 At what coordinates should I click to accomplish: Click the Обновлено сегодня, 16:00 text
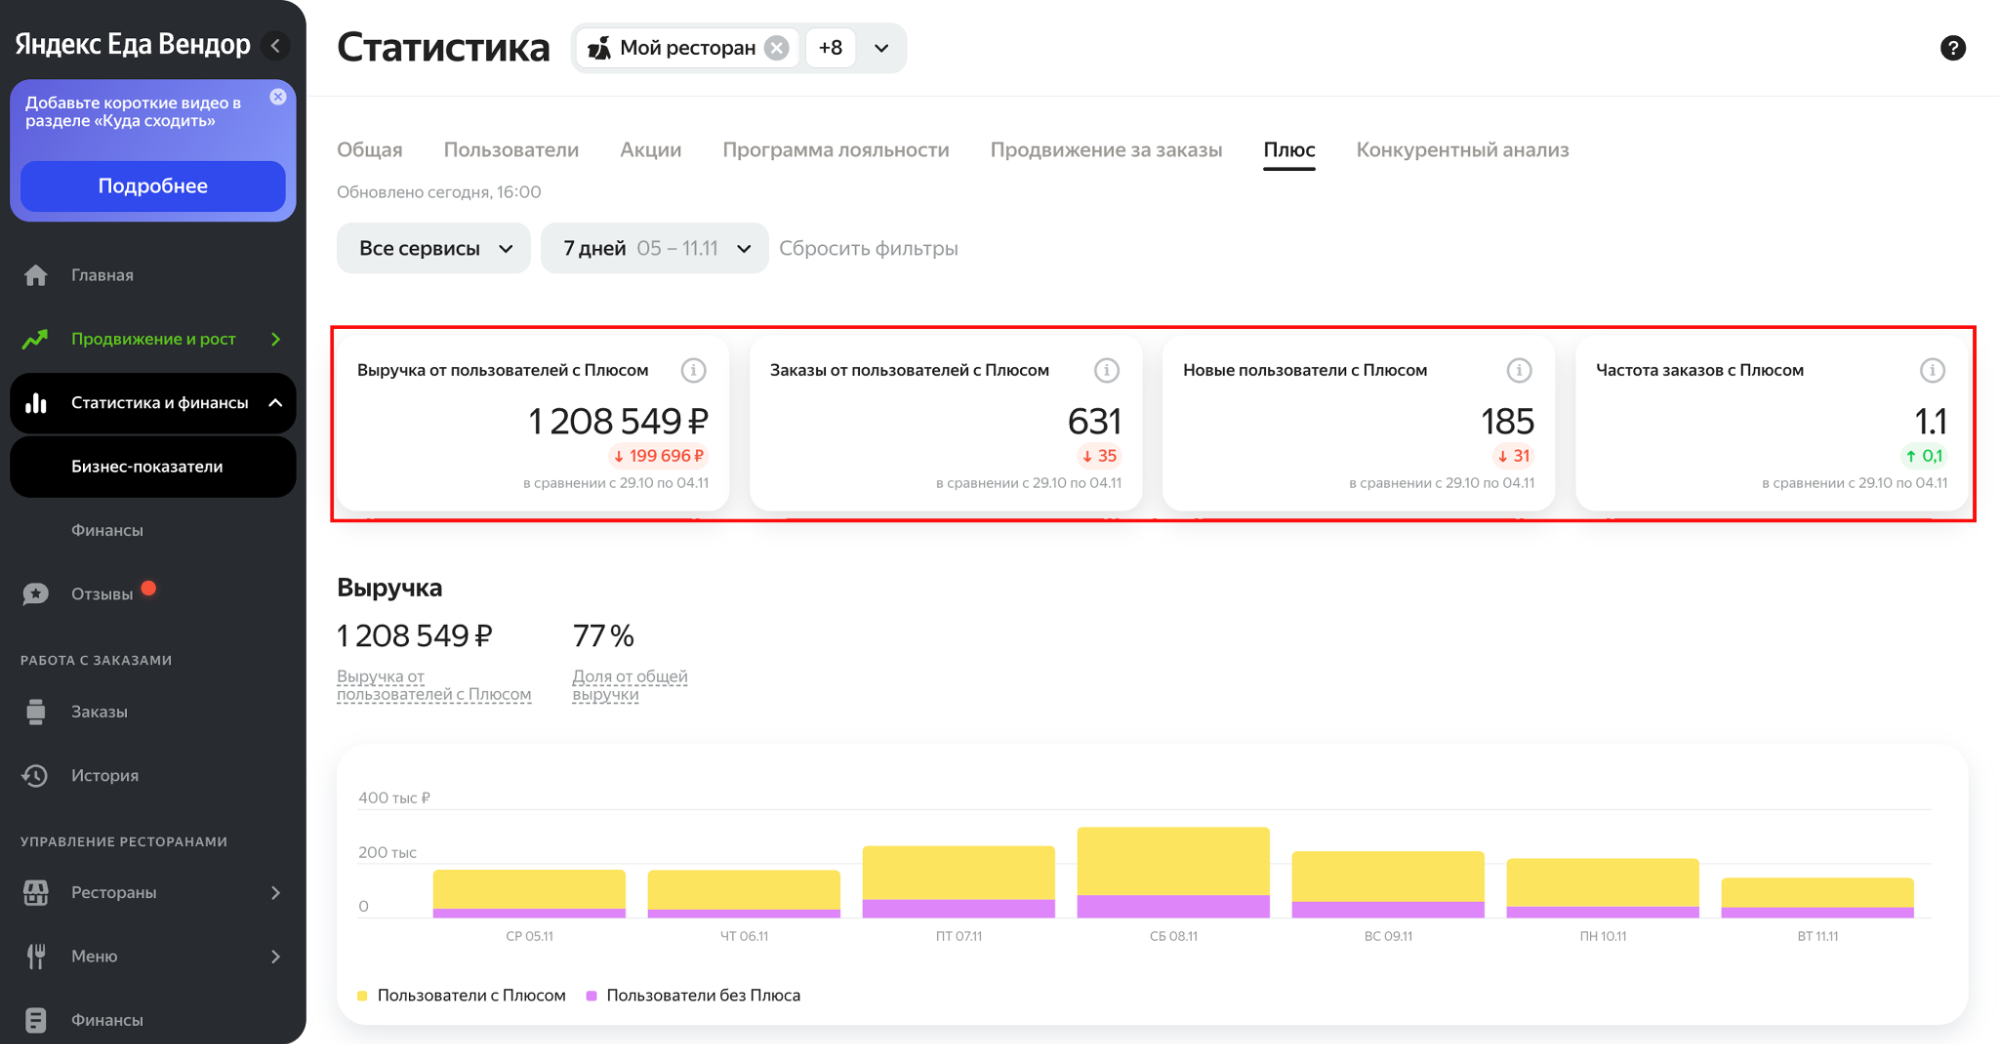pos(439,192)
